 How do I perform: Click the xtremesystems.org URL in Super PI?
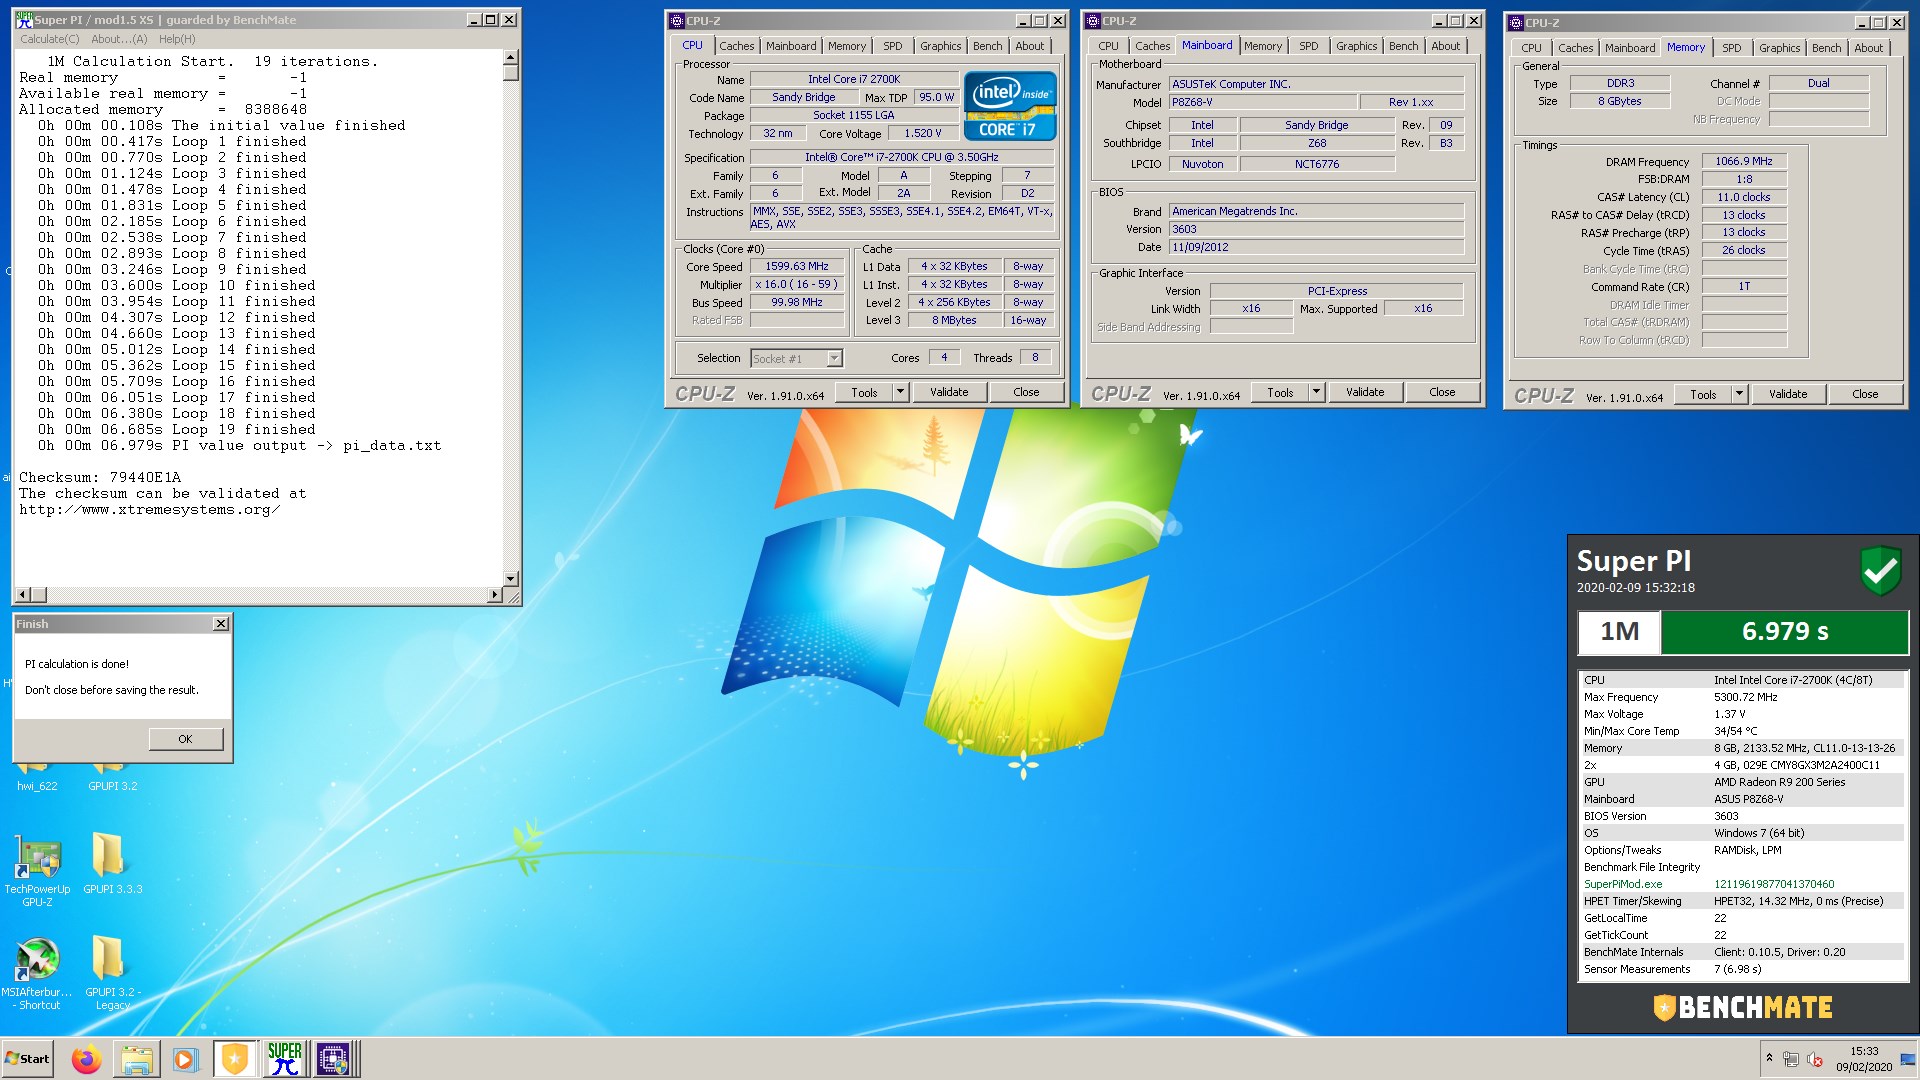(x=149, y=510)
